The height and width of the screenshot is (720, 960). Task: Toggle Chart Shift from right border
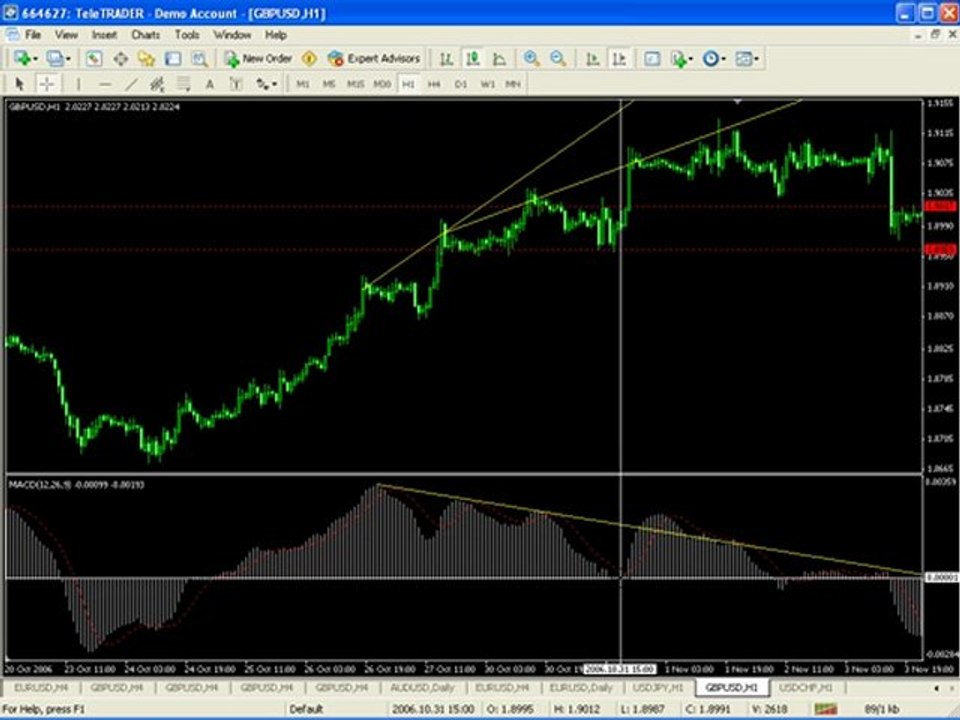(619, 59)
